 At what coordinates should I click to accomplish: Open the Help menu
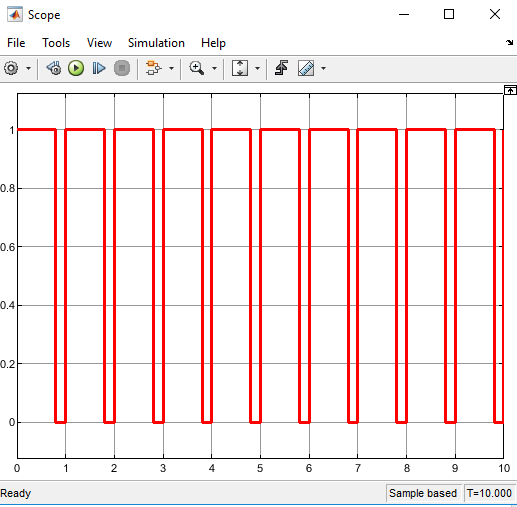coord(213,43)
